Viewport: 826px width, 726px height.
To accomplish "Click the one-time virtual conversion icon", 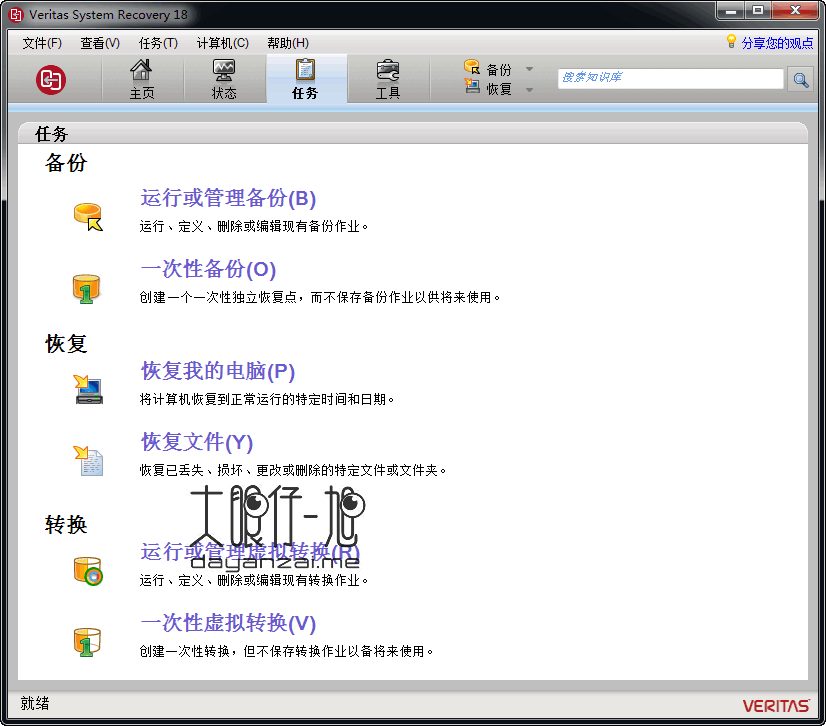I will (86, 642).
